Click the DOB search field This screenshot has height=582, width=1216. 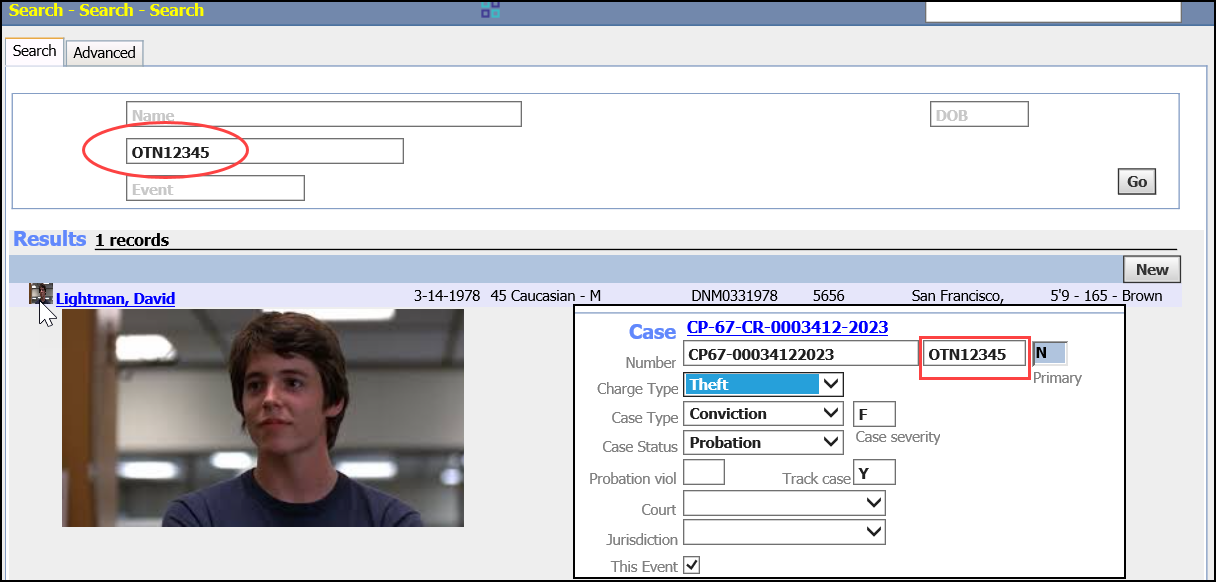[x=979, y=115]
